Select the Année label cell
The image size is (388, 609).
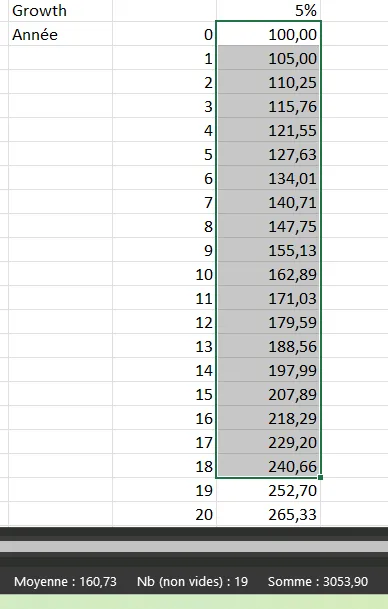[61, 34]
